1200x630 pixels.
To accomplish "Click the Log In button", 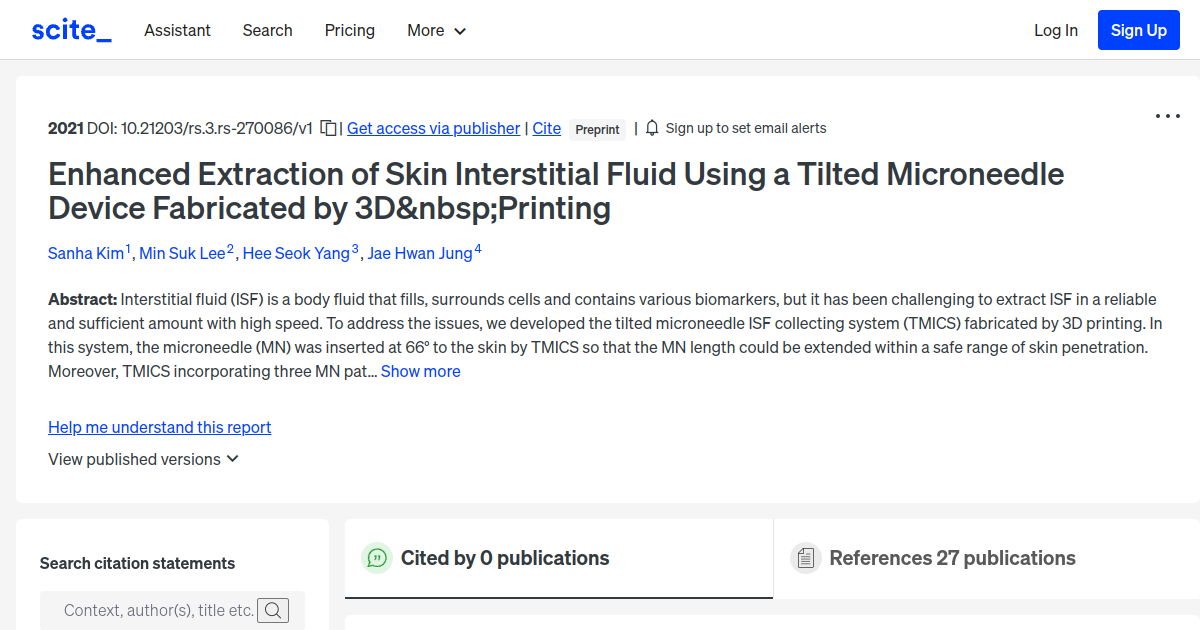I will pyautogui.click(x=1055, y=30).
